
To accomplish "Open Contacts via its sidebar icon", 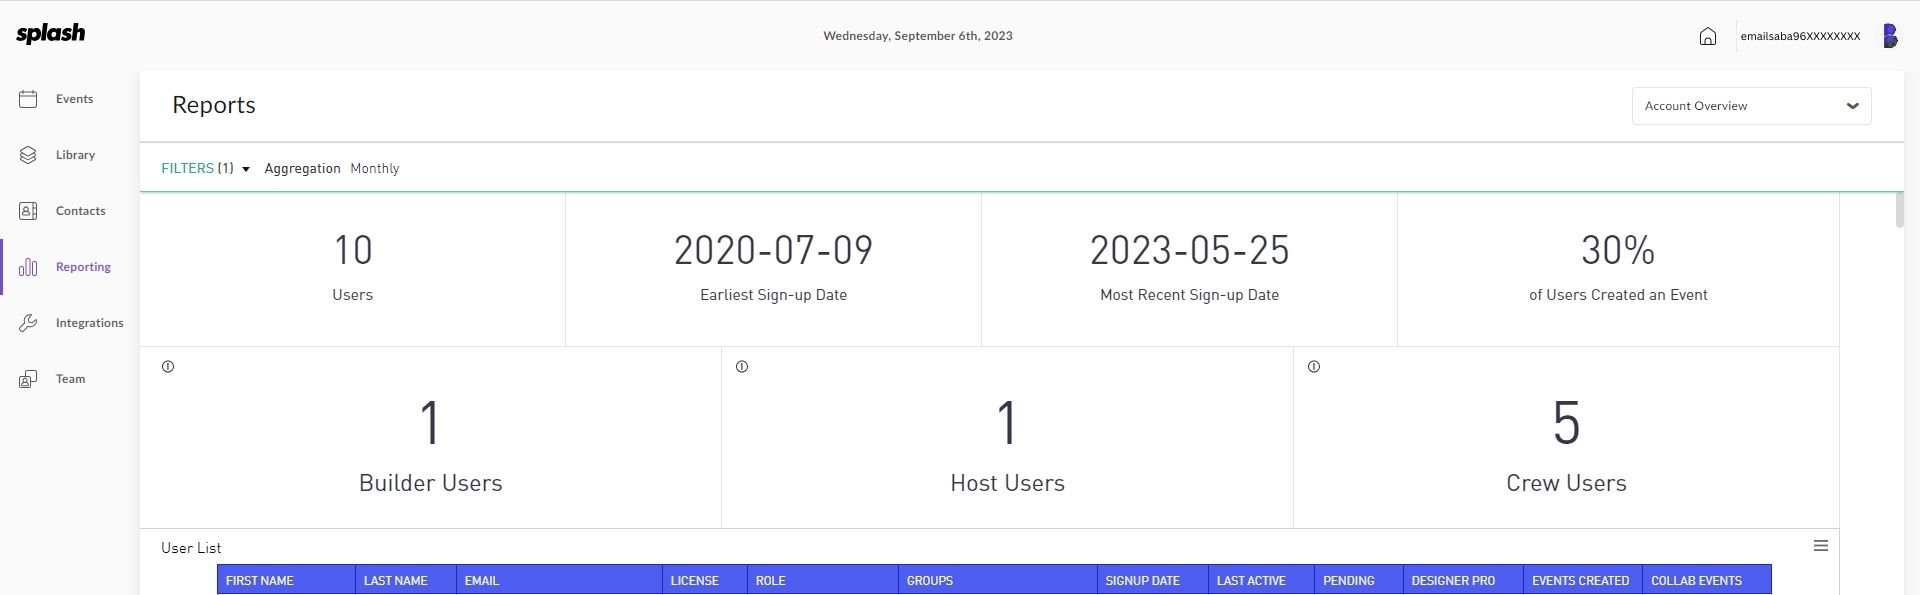I will tap(28, 211).
